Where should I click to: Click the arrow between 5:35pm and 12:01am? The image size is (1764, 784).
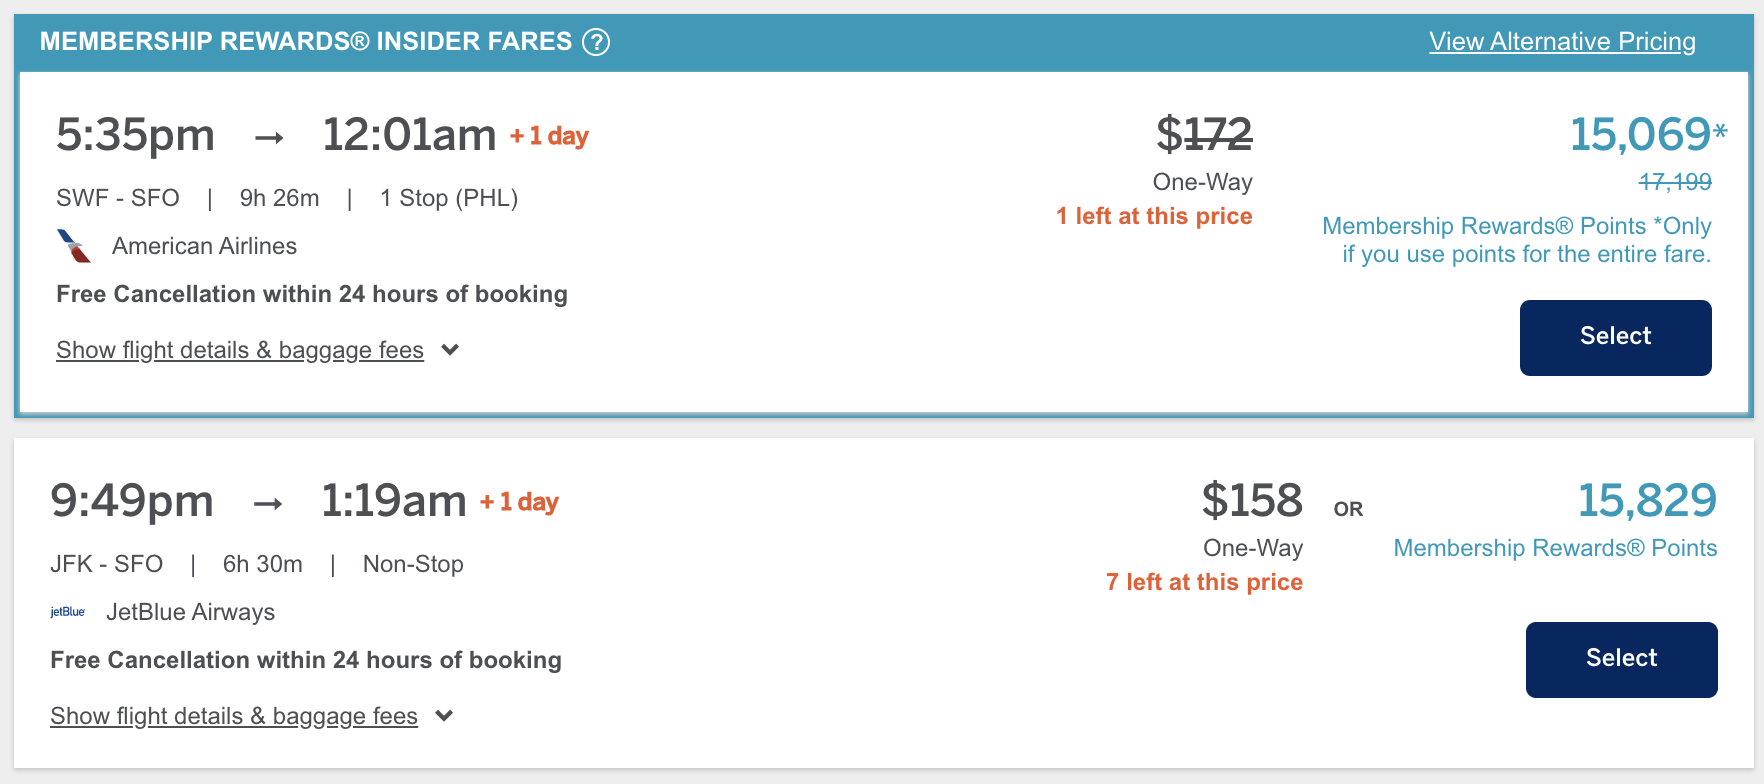tap(269, 137)
